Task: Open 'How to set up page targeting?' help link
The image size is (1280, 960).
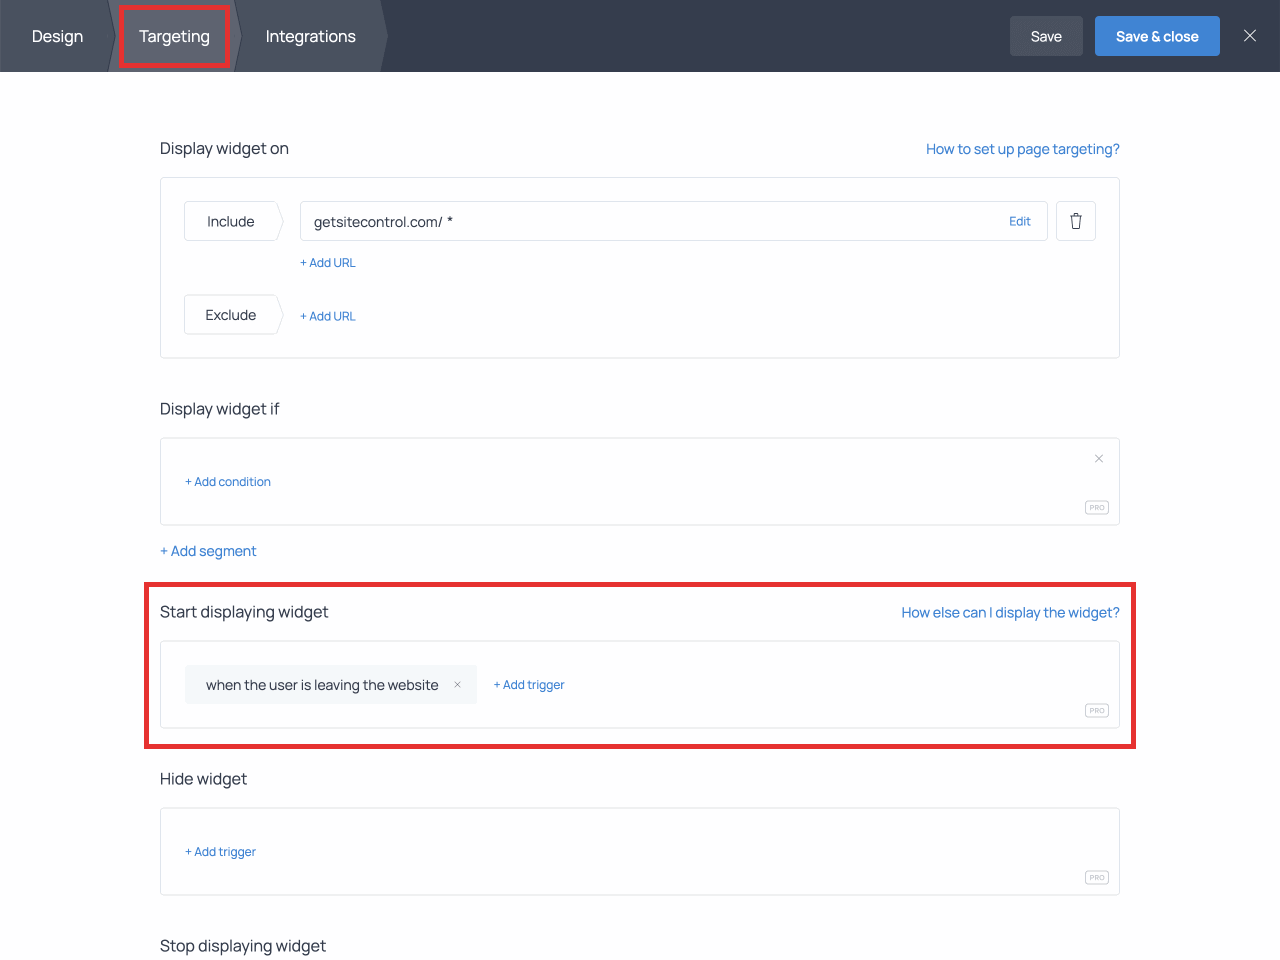Action: (1022, 148)
